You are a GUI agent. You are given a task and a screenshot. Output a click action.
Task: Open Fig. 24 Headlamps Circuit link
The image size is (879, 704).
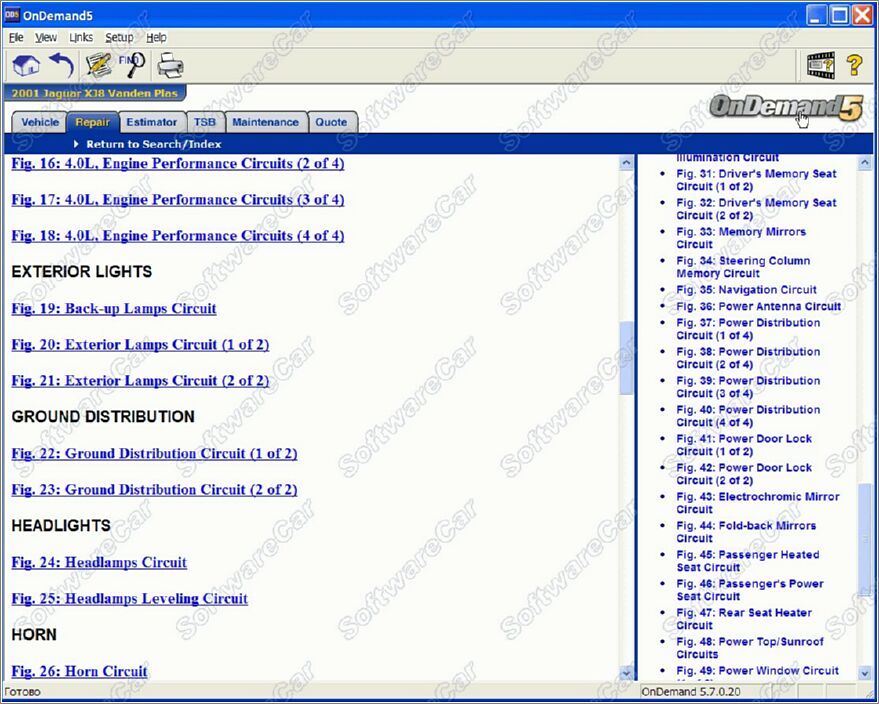[x=99, y=563]
